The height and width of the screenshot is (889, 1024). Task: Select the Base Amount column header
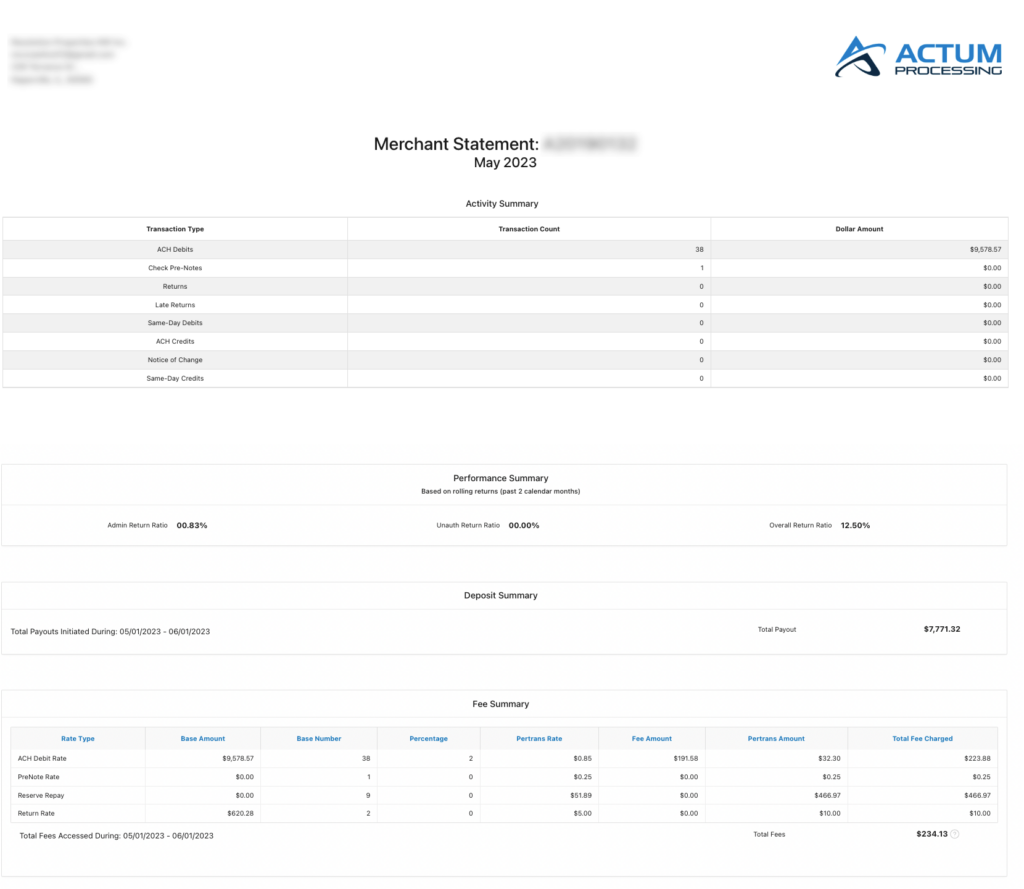click(x=203, y=738)
